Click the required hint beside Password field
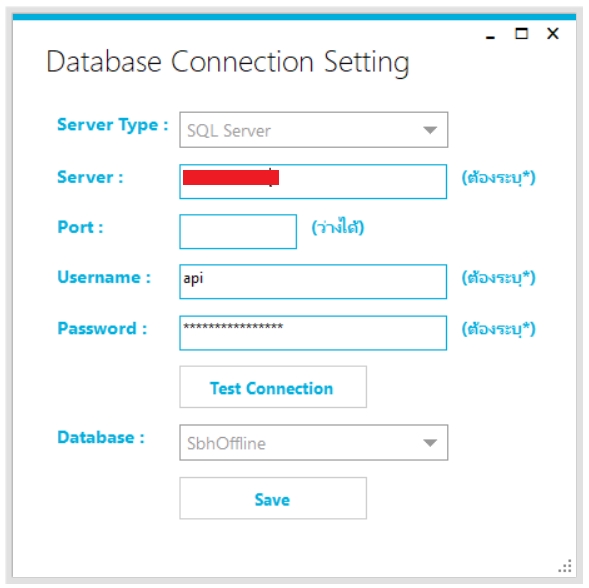The width and height of the screenshot is (589, 588). click(498, 329)
